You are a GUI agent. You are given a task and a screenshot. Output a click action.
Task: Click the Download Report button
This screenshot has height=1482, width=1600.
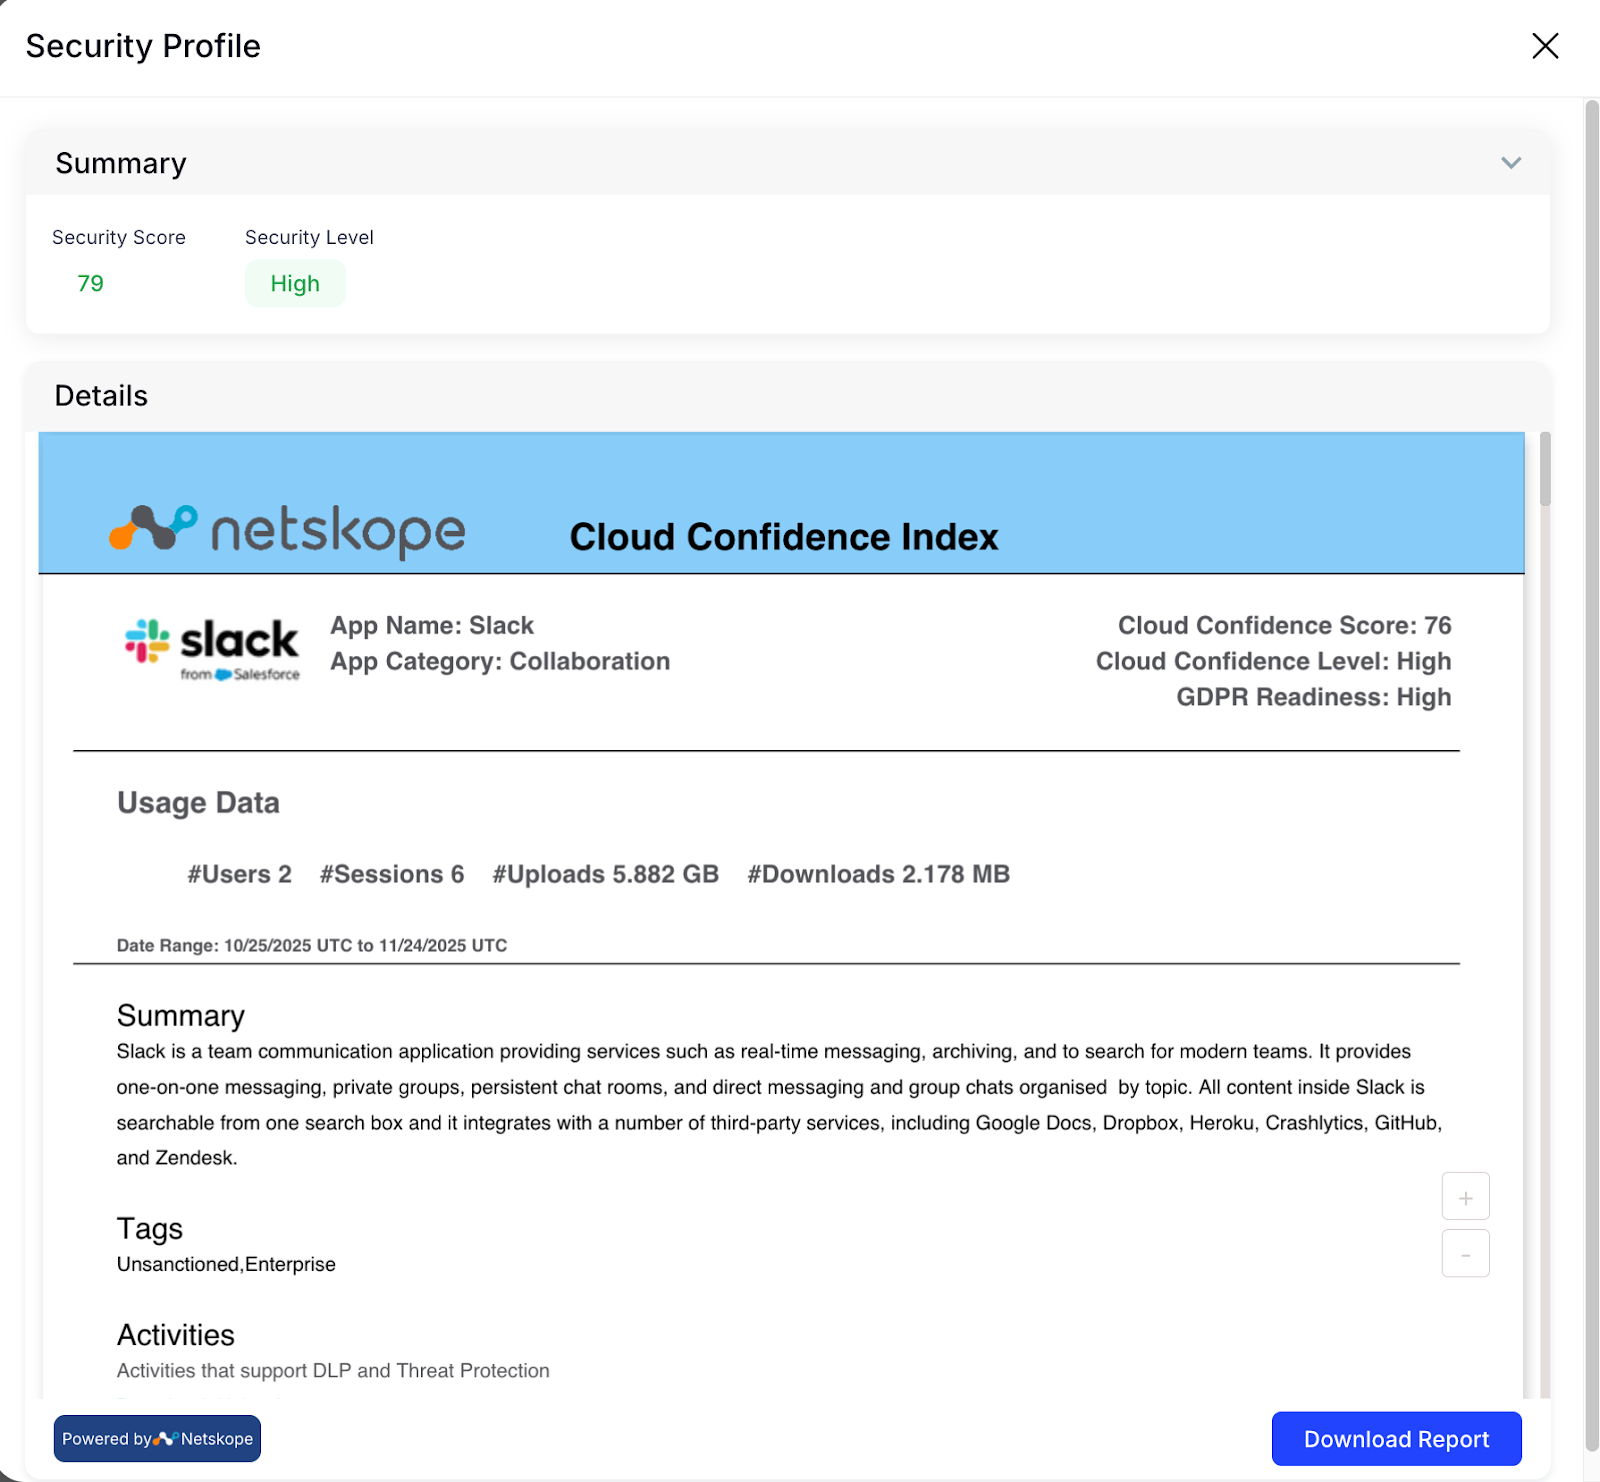1396,1439
